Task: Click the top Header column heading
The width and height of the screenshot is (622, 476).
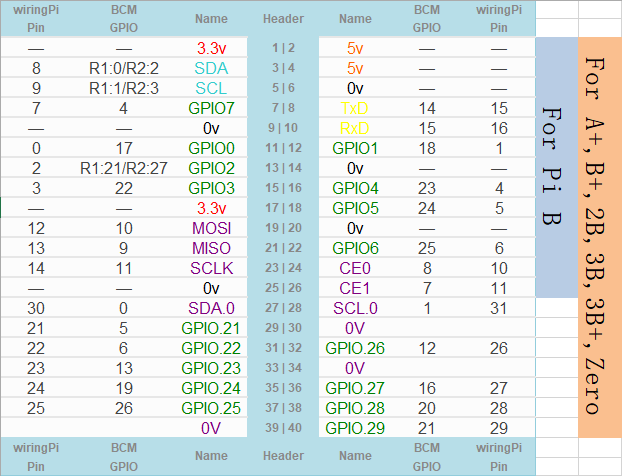Action: pos(283,19)
